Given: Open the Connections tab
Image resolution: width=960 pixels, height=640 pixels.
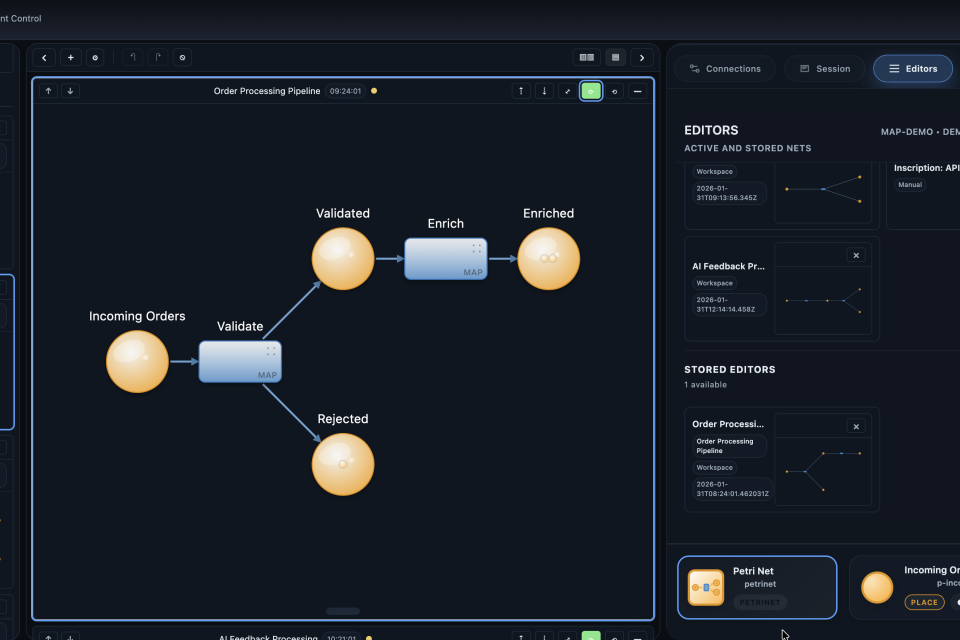Looking at the screenshot, I should 725,69.
